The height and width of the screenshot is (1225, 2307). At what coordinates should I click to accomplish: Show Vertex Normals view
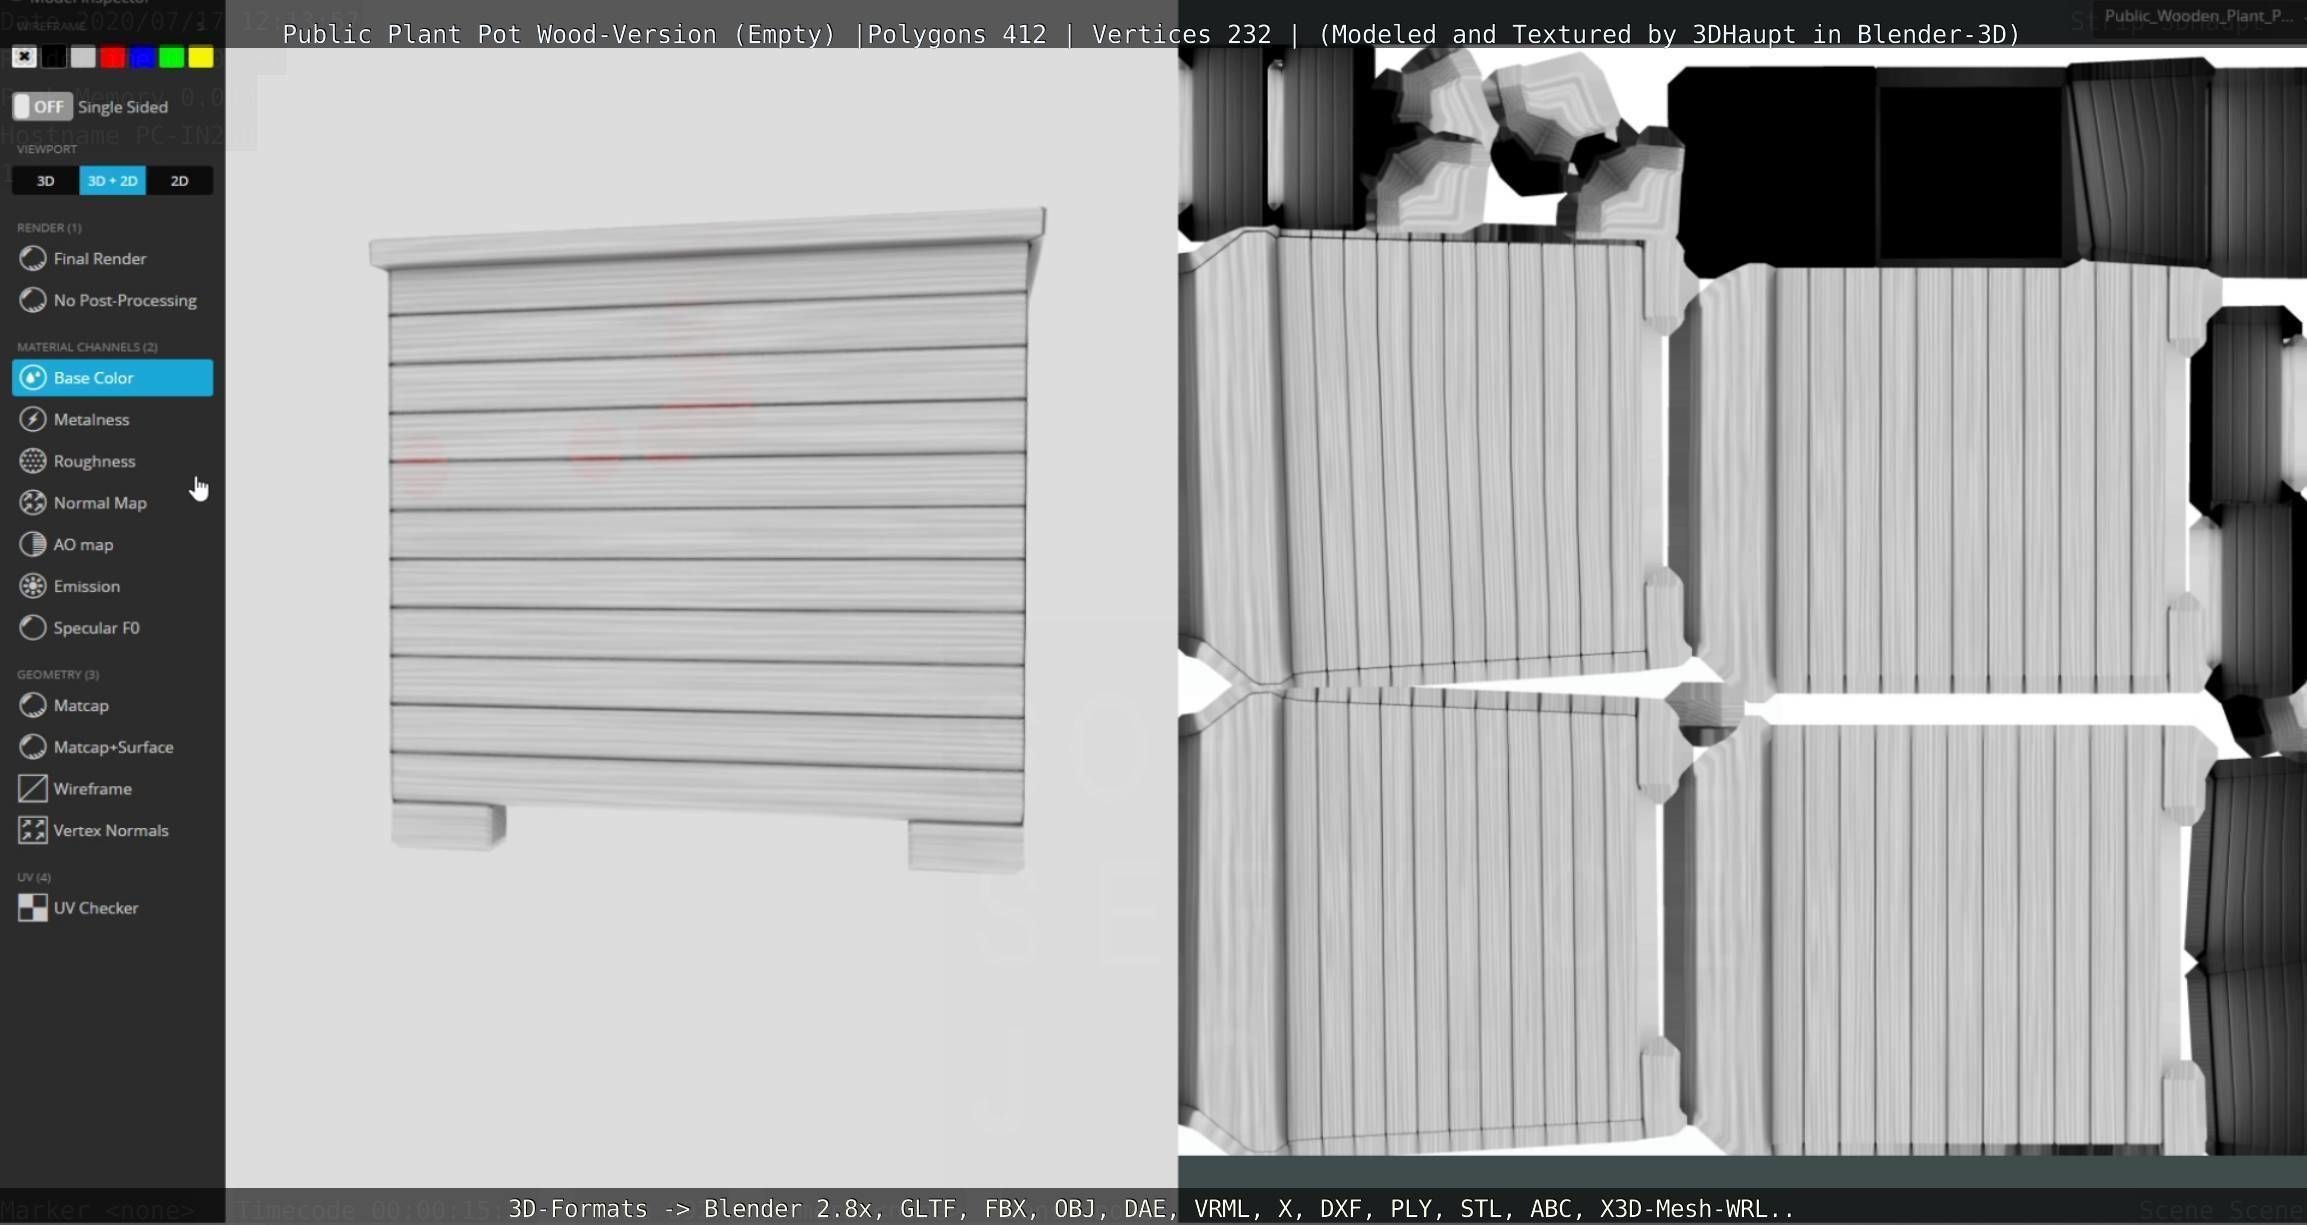point(110,831)
